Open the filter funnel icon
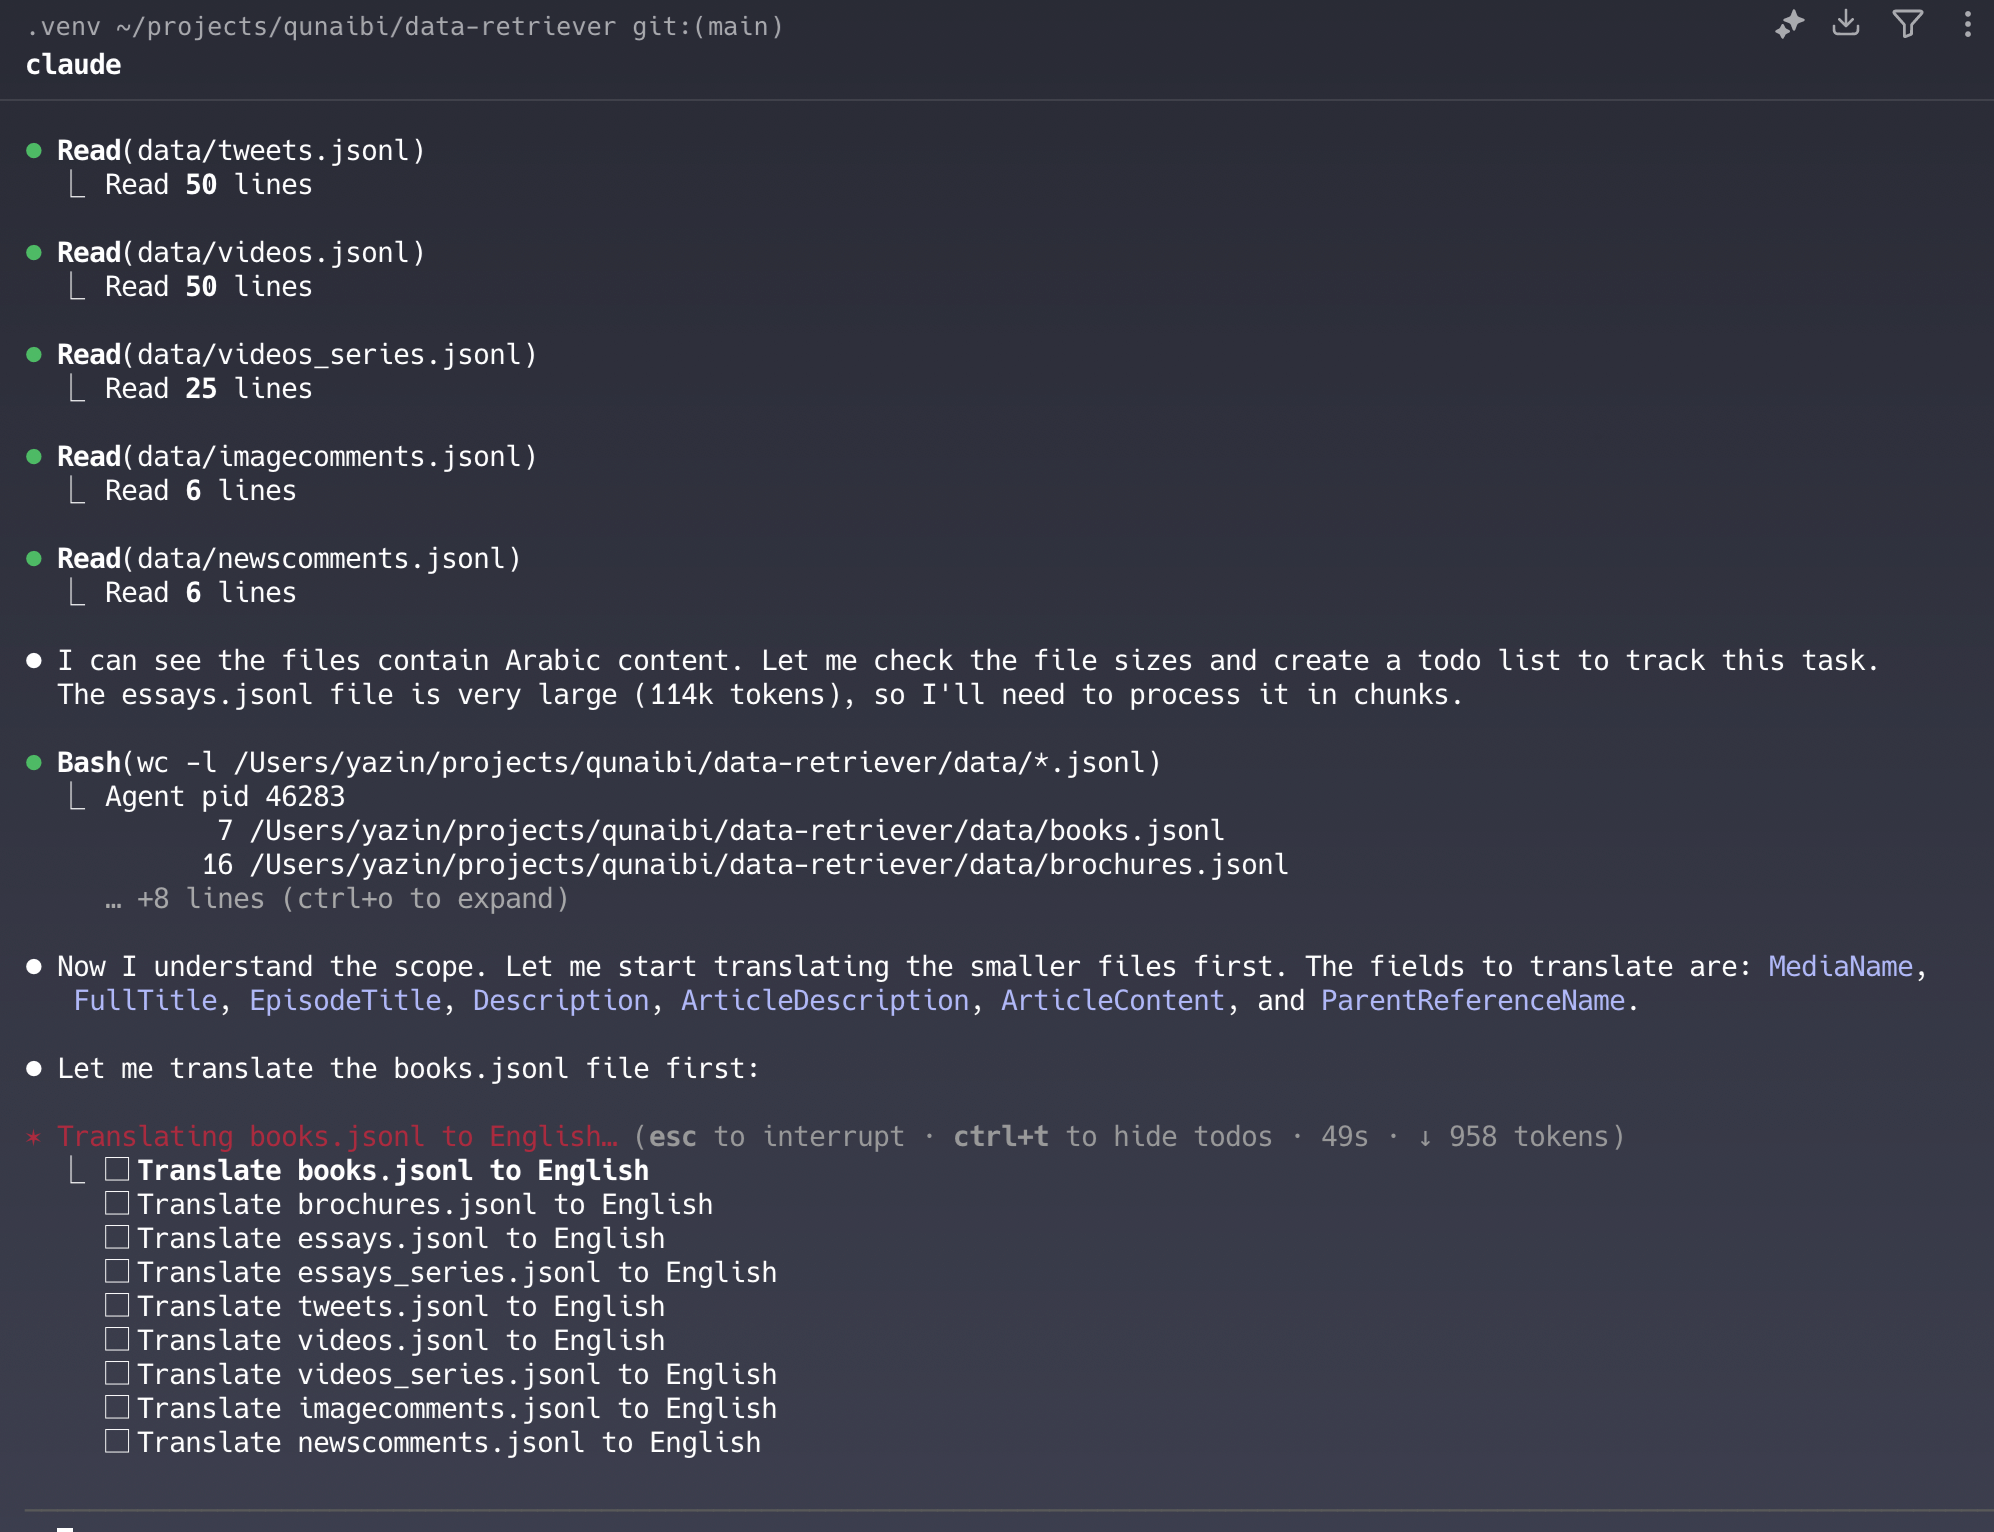The height and width of the screenshot is (1532, 1994). click(x=1907, y=24)
